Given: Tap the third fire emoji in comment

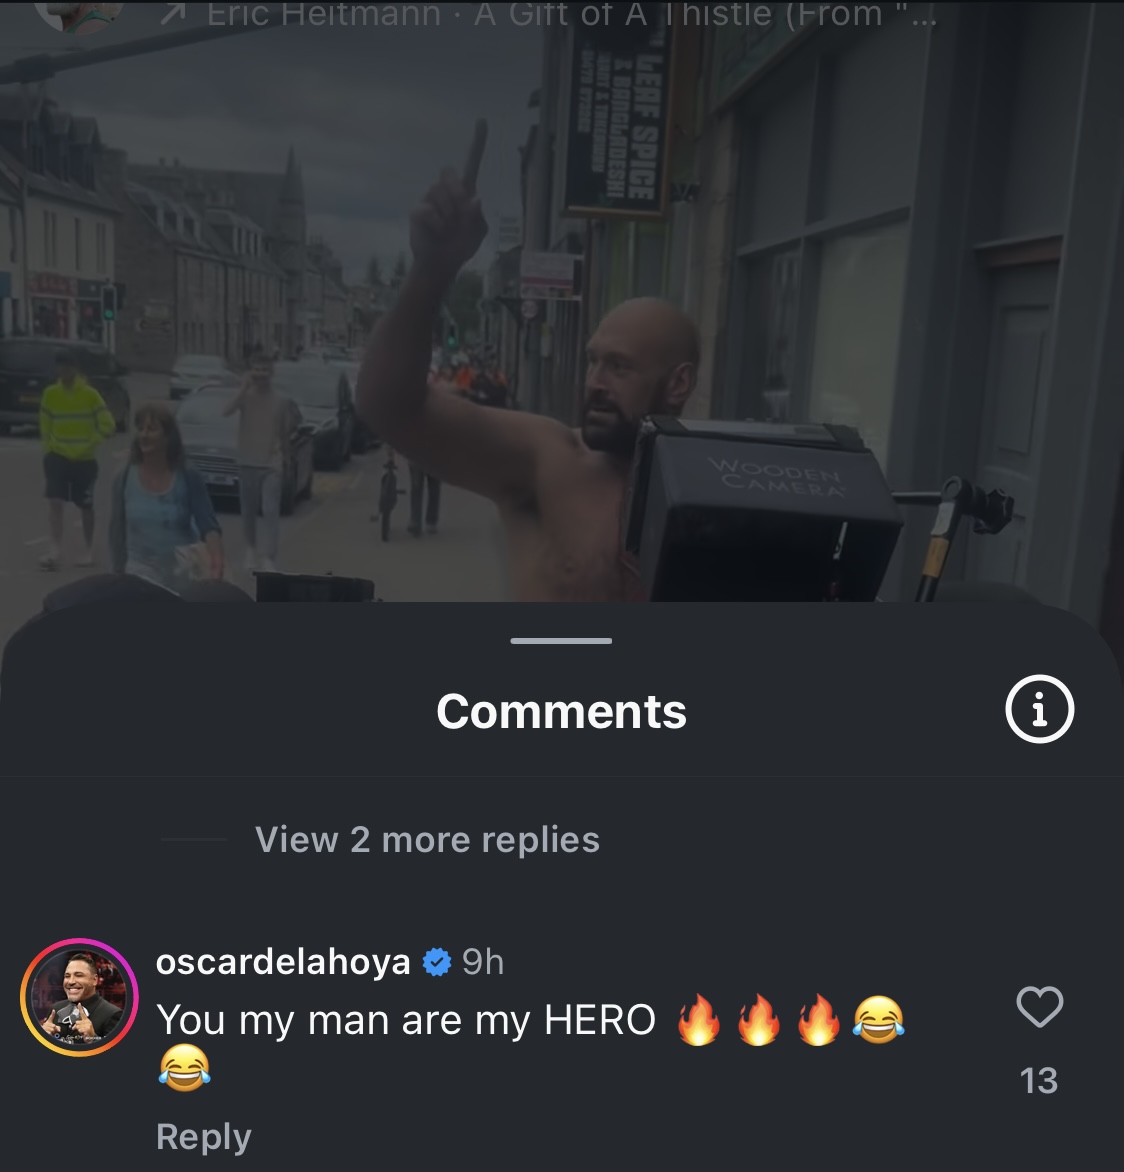Looking at the screenshot, I should click(818, 1020).
